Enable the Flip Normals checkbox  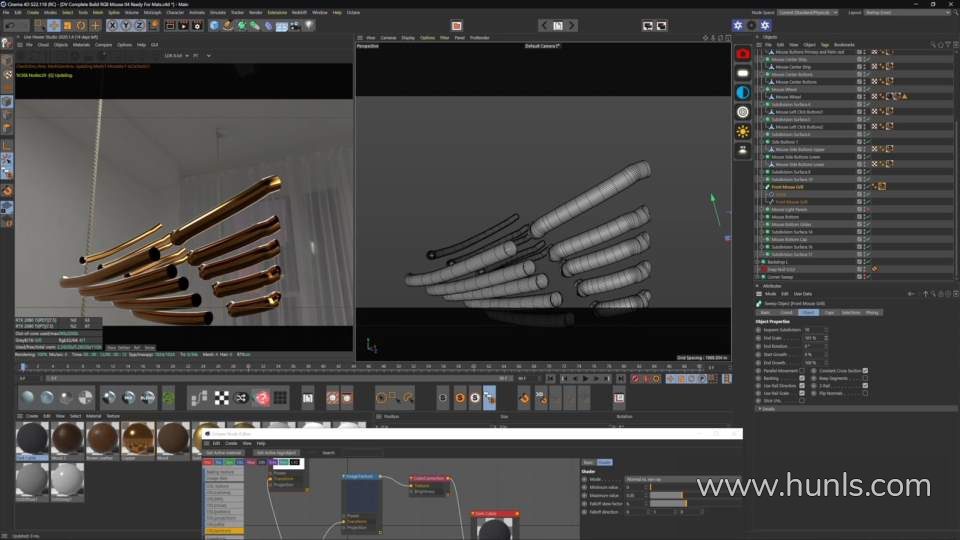pyautogui.click(x=865, y=393)
